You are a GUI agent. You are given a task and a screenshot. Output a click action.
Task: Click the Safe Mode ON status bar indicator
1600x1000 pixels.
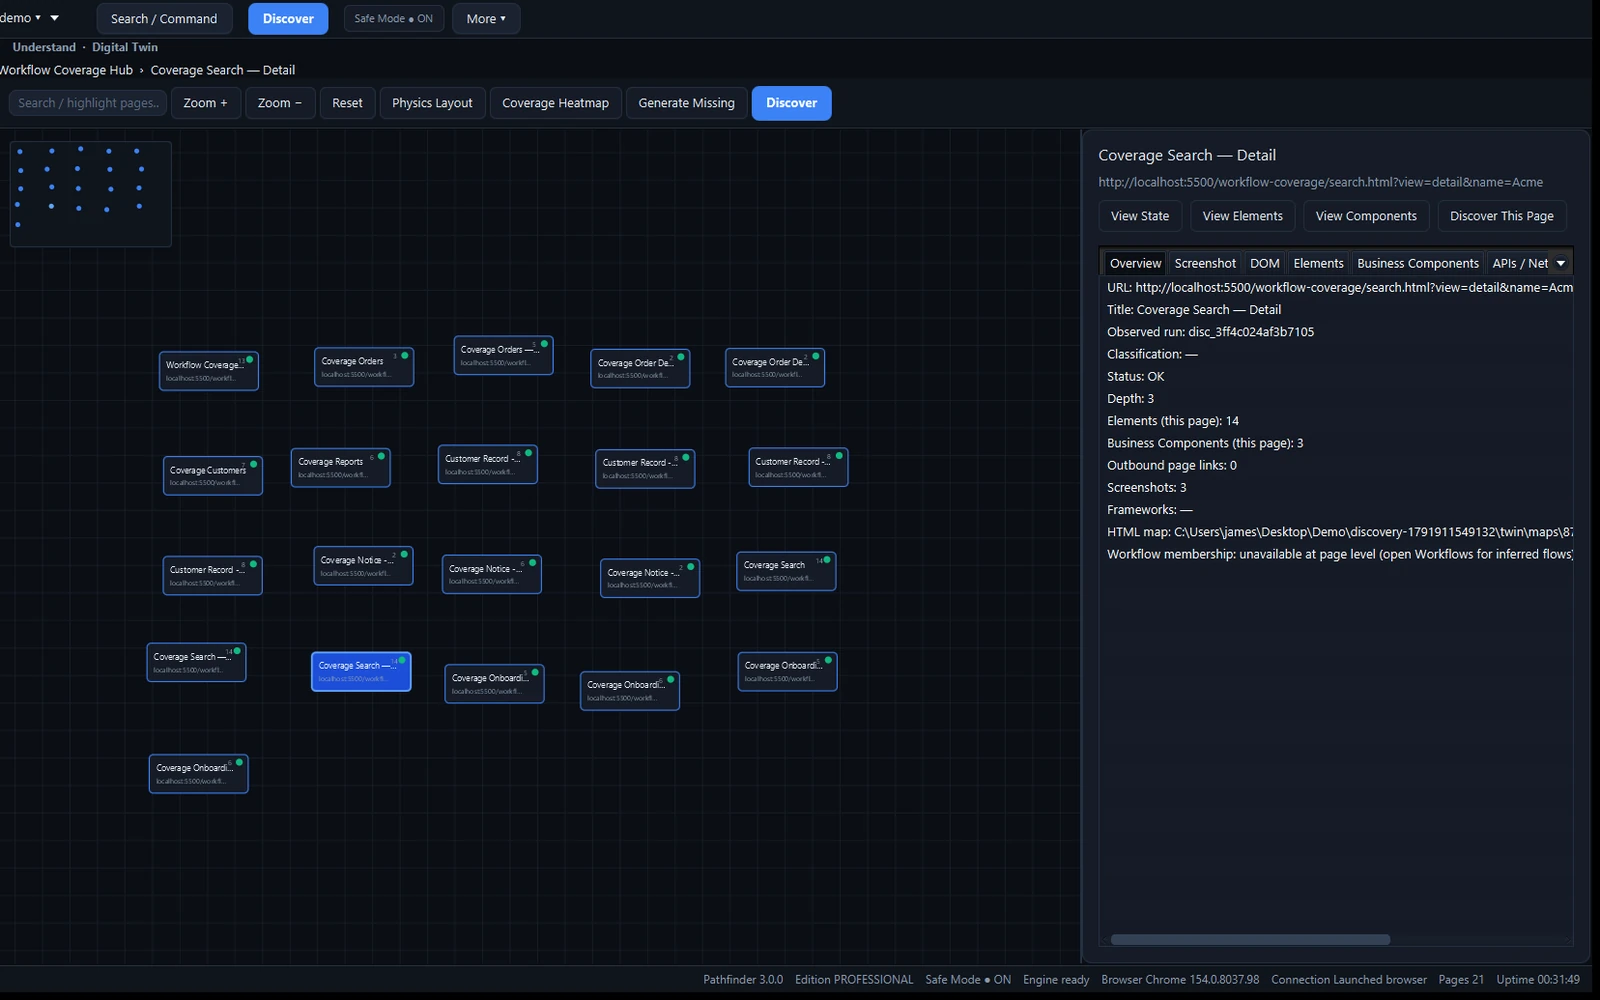968,980
